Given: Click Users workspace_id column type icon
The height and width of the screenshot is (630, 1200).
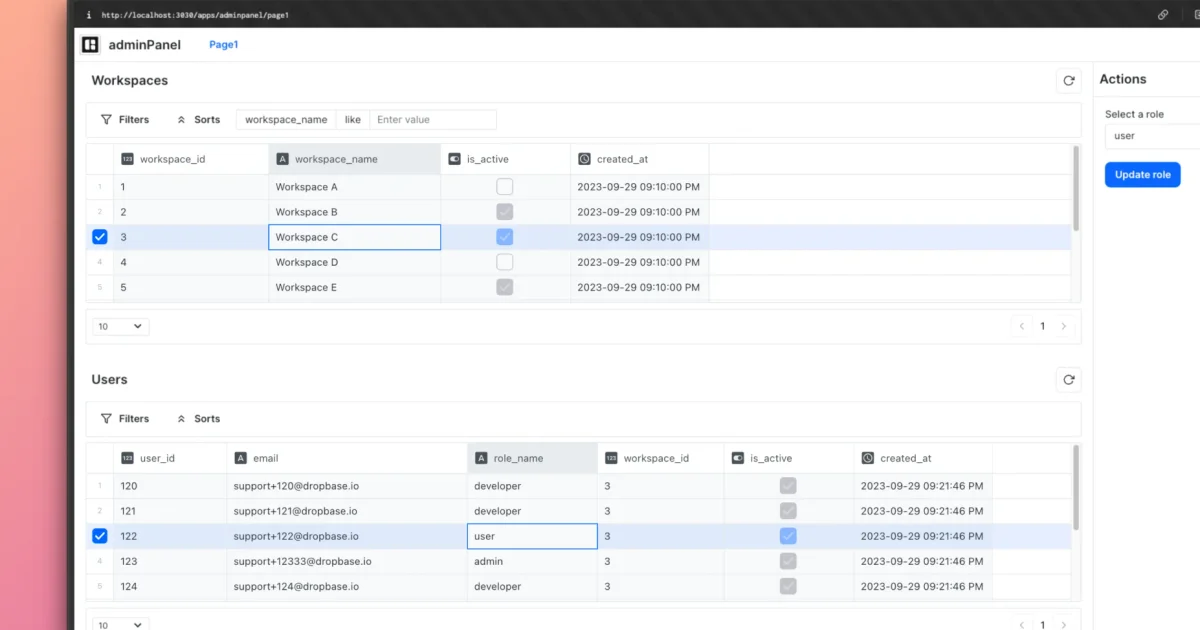Looking at the screenshot, I should pos(611,458).
